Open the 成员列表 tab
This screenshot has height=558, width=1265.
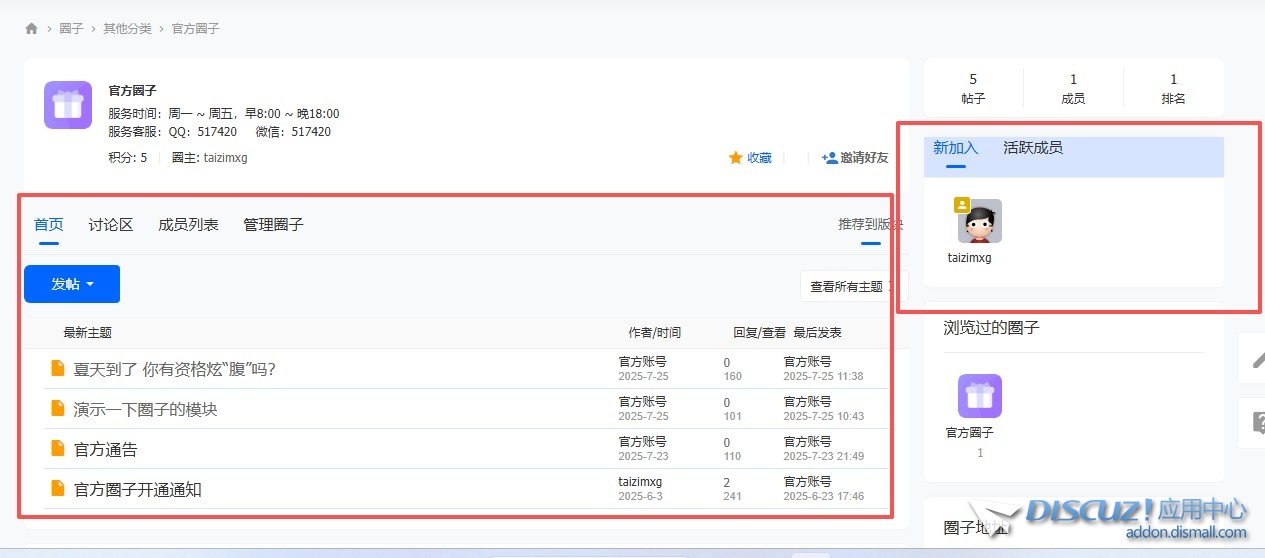(188, 225)
